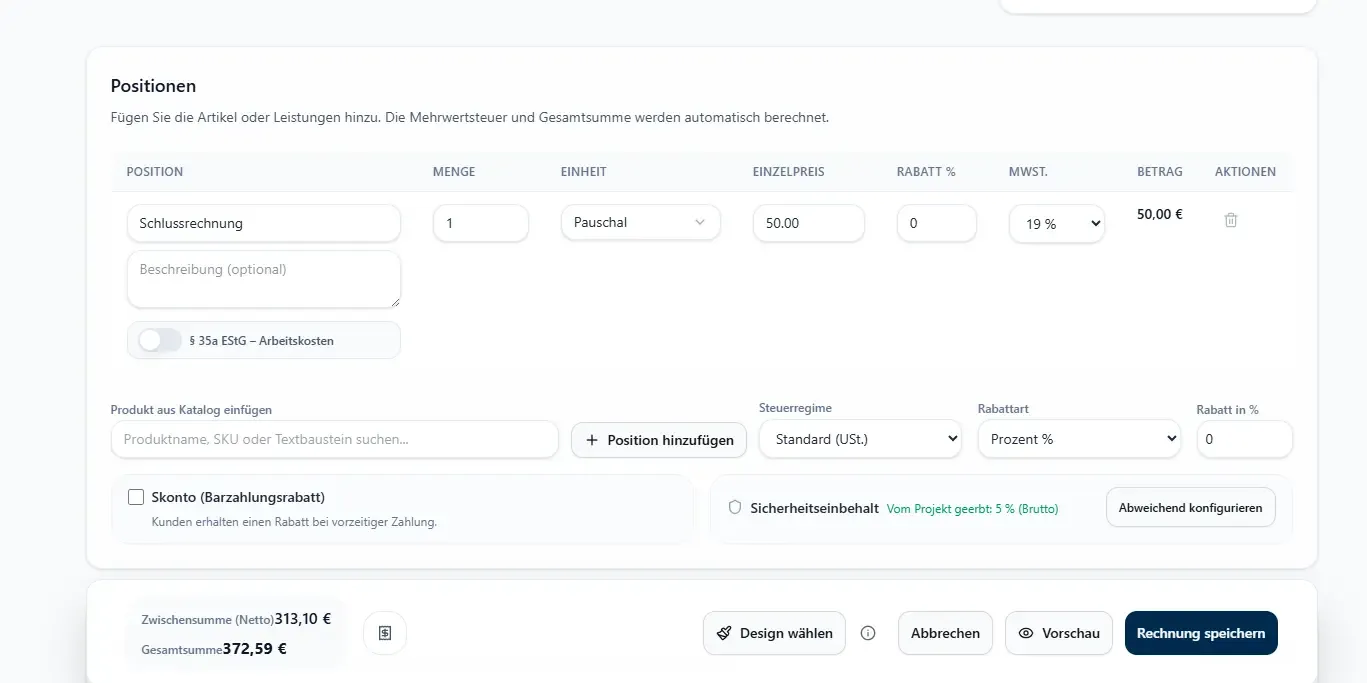Click Abweichend konfigurieren button
Image resolution: width=1367 pixels, height=683 pixels.
[x=1190, y=507]
